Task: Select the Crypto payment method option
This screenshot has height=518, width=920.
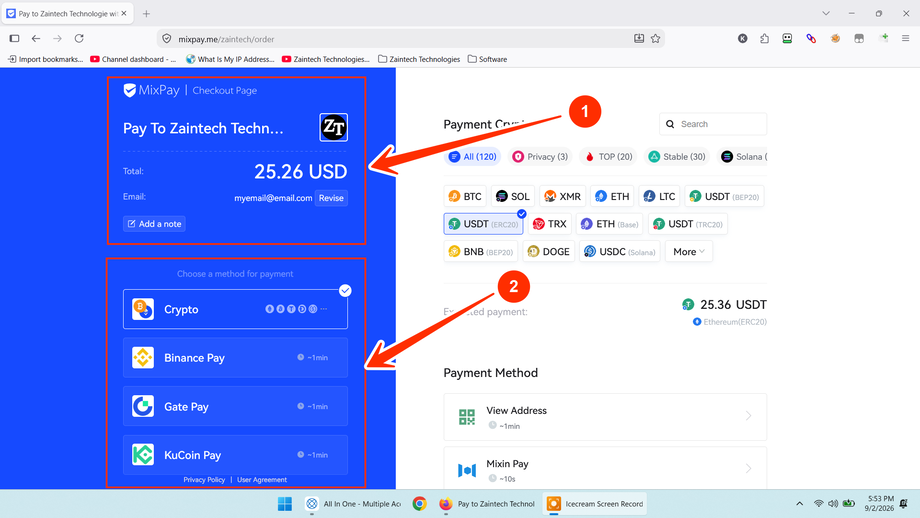Action: point(235,309)
